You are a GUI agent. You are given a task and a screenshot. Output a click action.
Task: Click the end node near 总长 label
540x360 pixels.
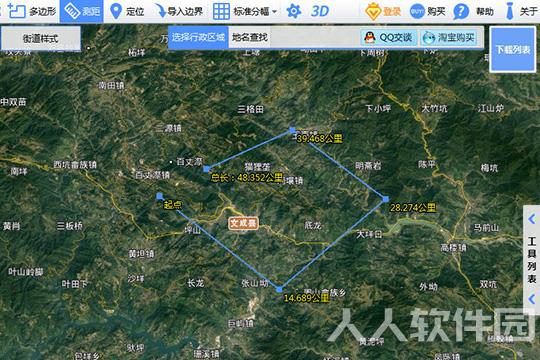click(206, 169)
